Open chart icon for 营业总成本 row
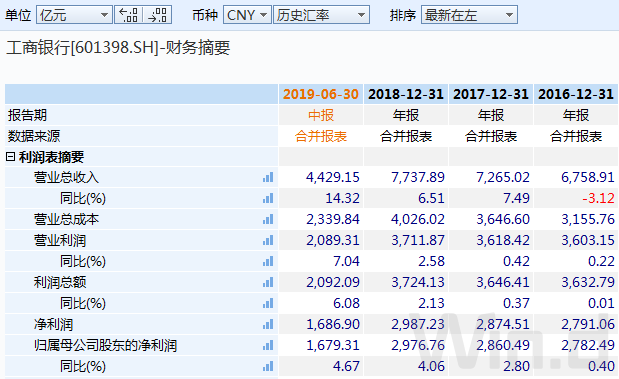Image resolution: width=619 pixels, height=379 pixels. pyautogui.click(x=268, y=219)
